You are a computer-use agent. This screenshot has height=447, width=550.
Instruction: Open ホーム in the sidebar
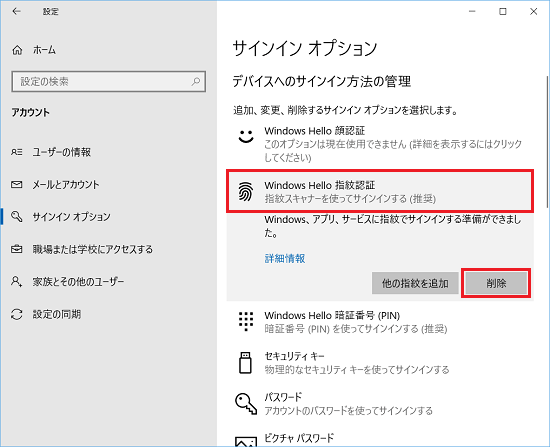(x=45, y=50)
